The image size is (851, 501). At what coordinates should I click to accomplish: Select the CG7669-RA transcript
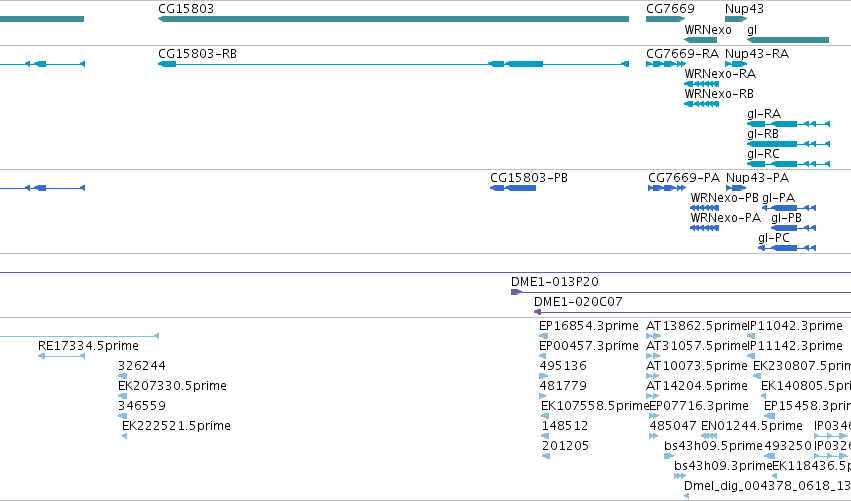[x=666, y=64]
